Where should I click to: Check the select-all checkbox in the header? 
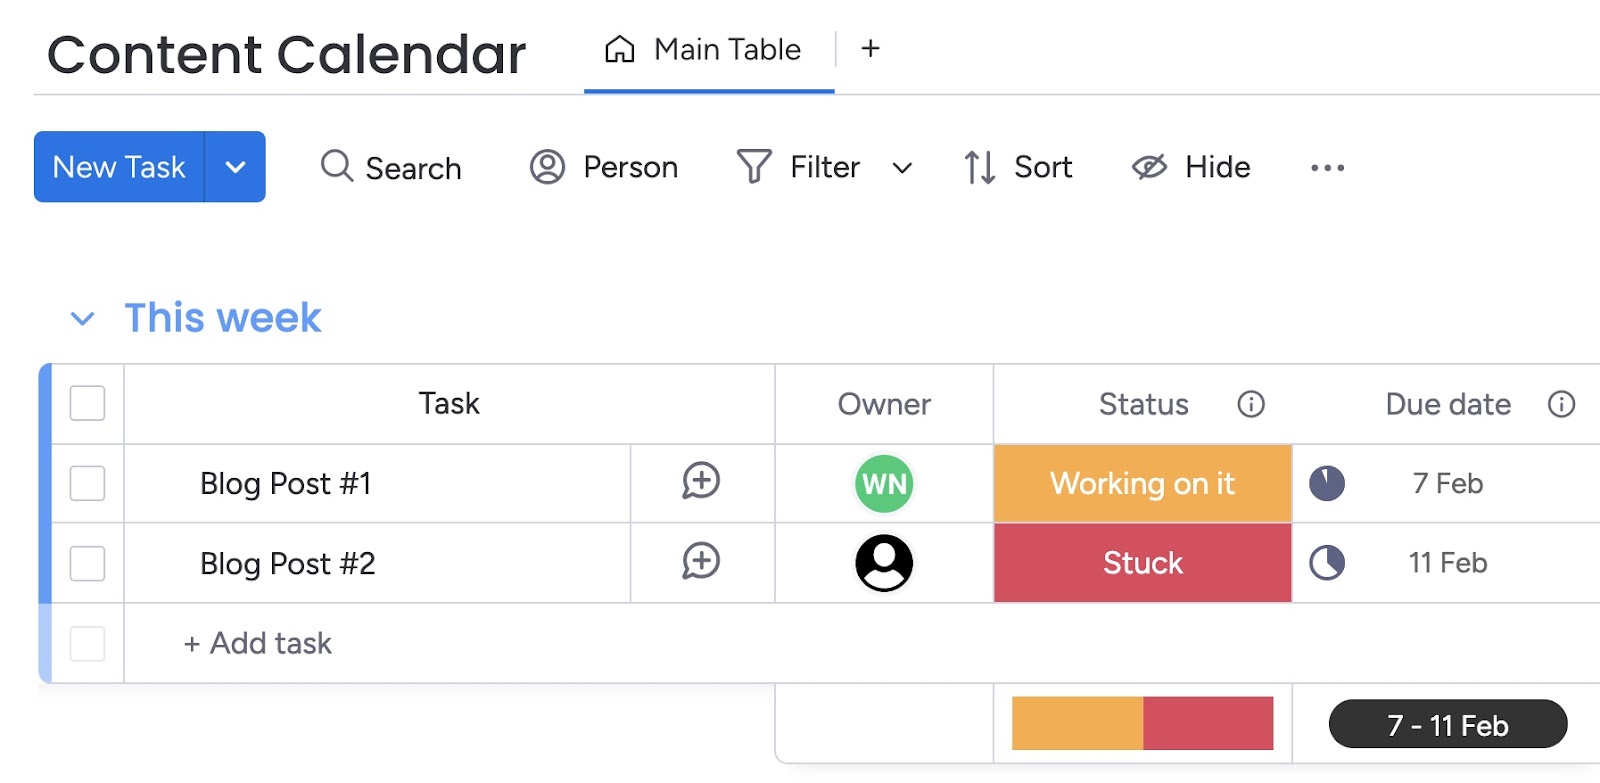point(87,404)
